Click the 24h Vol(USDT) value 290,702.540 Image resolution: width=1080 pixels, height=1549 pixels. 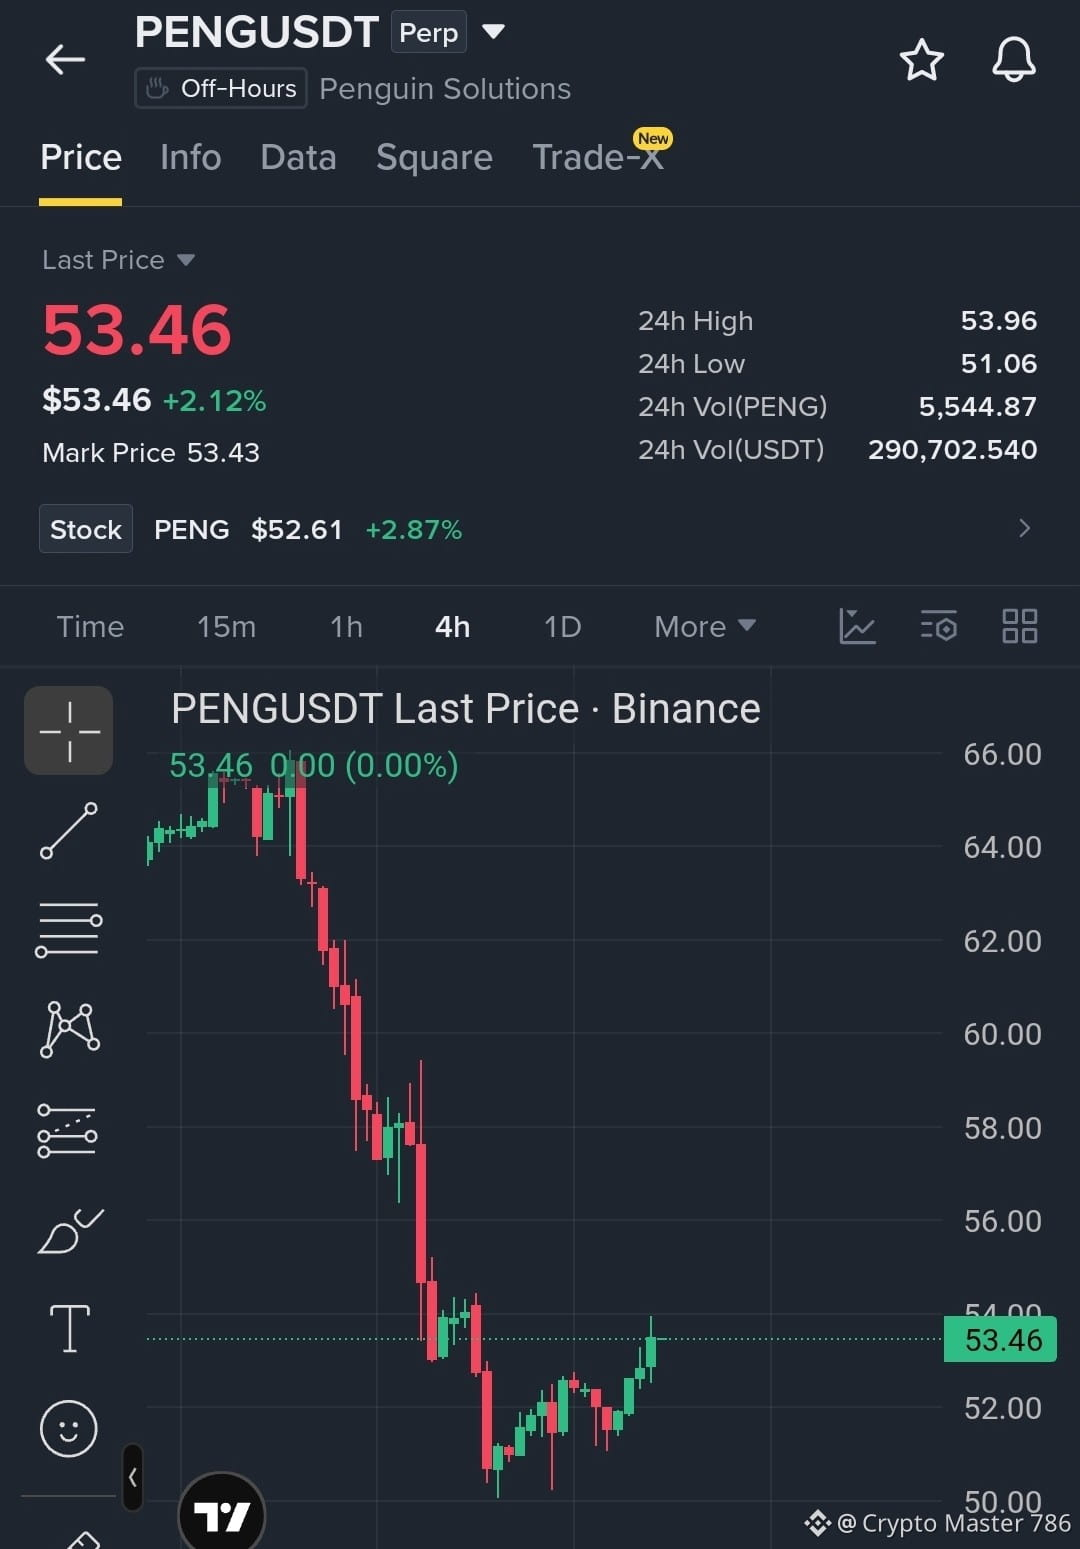pyautogui.click(x=952, y=450)
